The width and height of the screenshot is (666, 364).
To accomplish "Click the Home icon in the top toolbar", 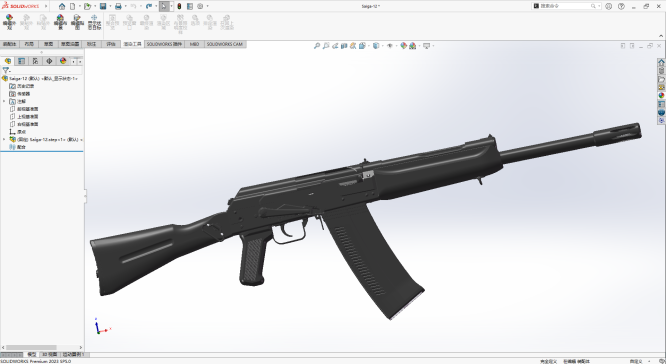I will tap(62, 6).
